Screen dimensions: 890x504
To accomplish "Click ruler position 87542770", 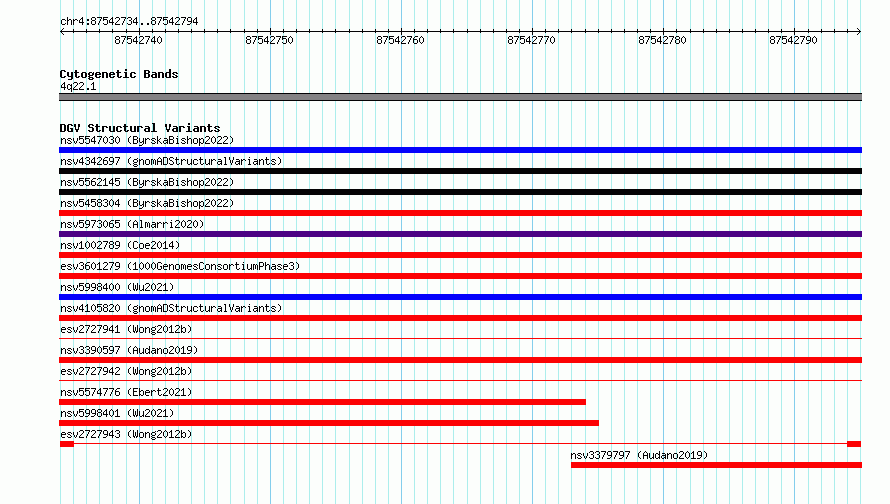I will point(532,40).
